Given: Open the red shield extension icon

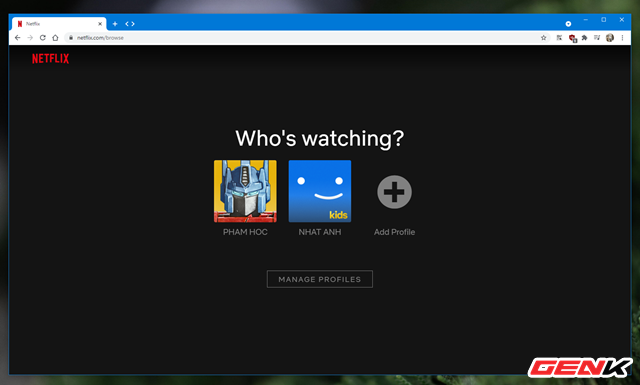Looking at the screenshot, I should click(572, 38).
